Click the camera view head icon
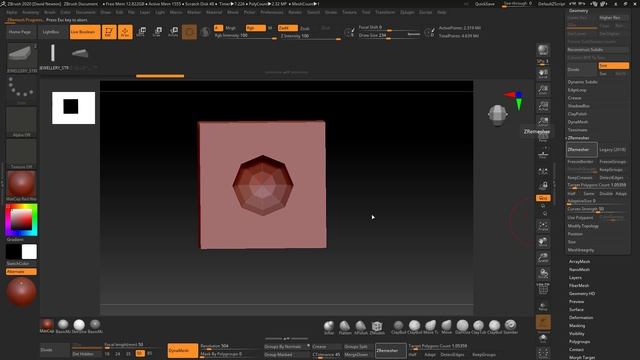The height and width of the screenshot is (360, 640). click(x=498, y=114)
